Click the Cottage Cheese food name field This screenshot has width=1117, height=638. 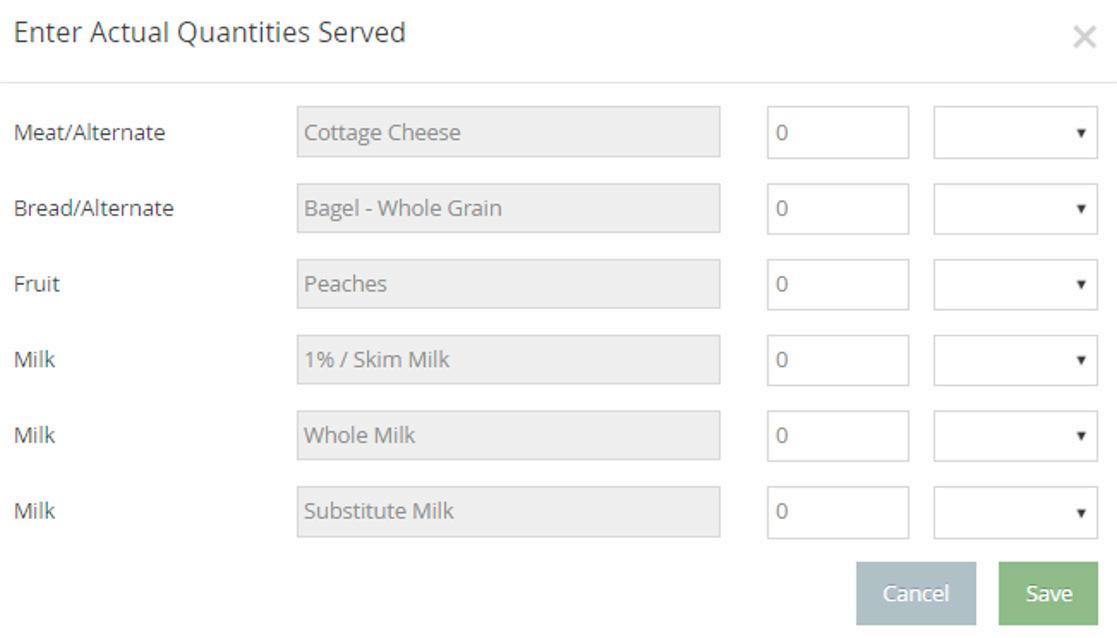click(x=508, y=132)
